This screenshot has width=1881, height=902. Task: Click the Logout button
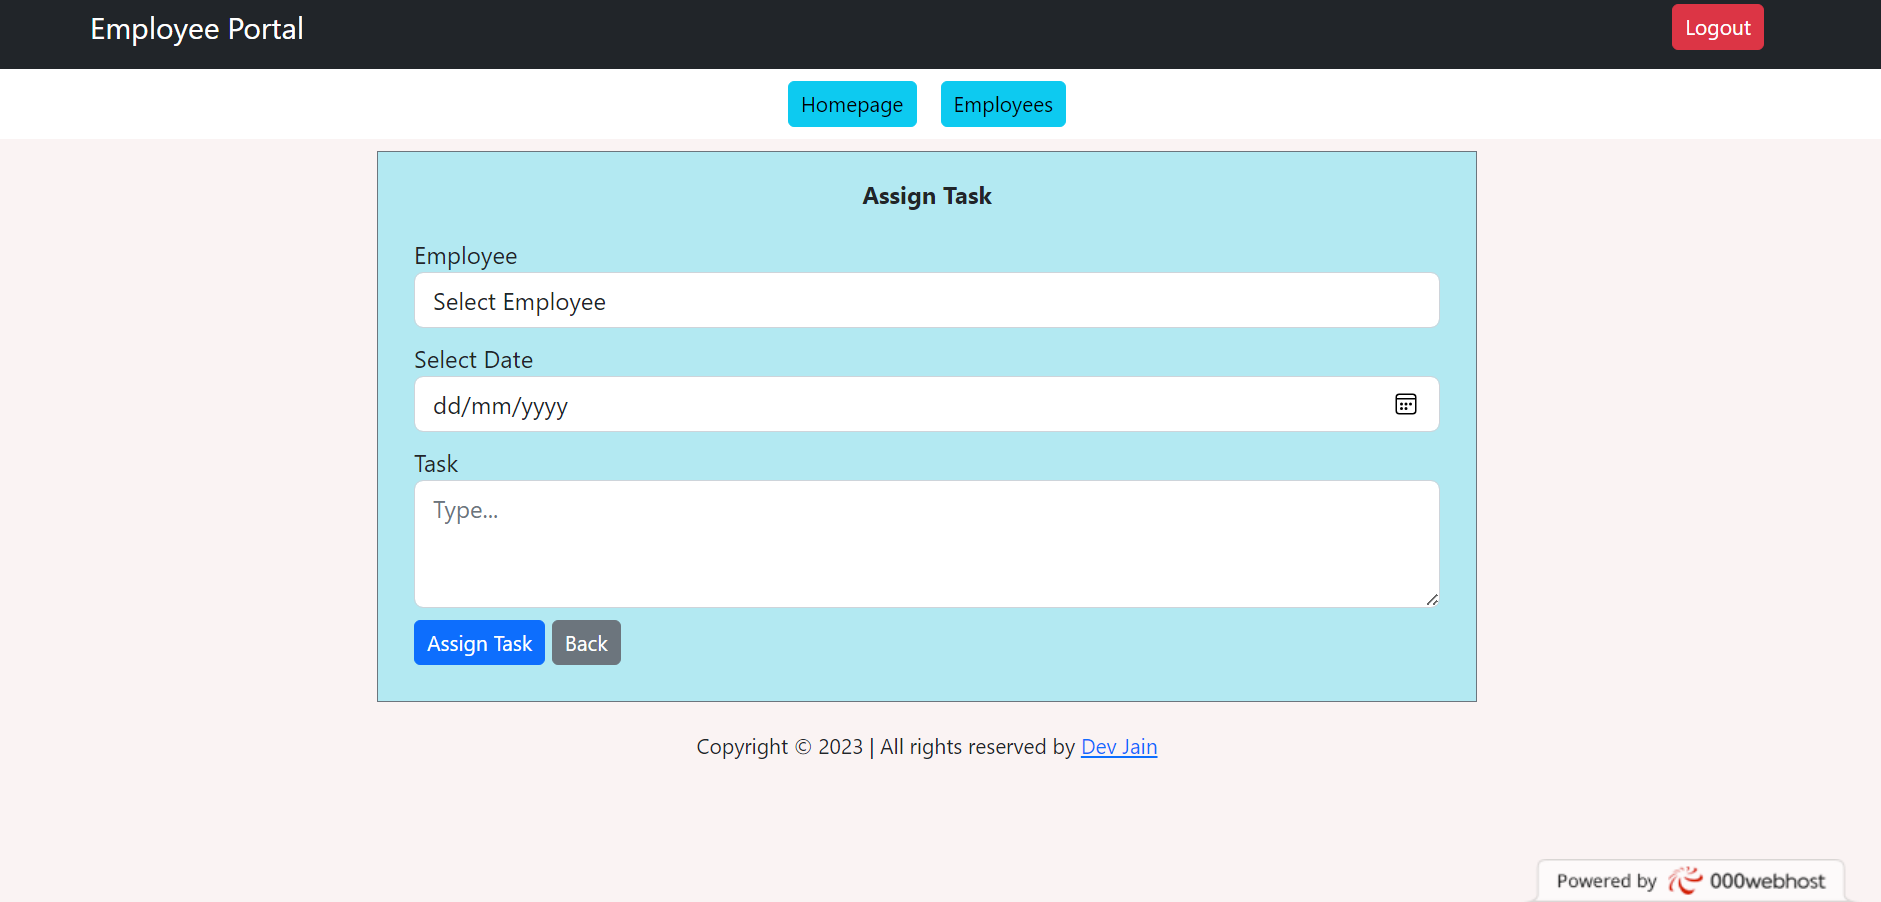click(1716, 27)
